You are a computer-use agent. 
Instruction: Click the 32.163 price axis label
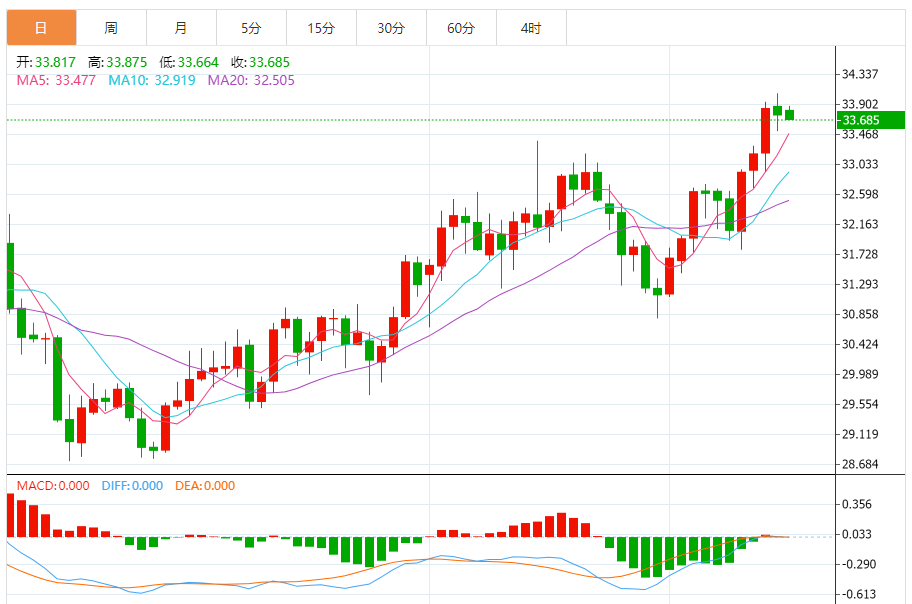860,225
